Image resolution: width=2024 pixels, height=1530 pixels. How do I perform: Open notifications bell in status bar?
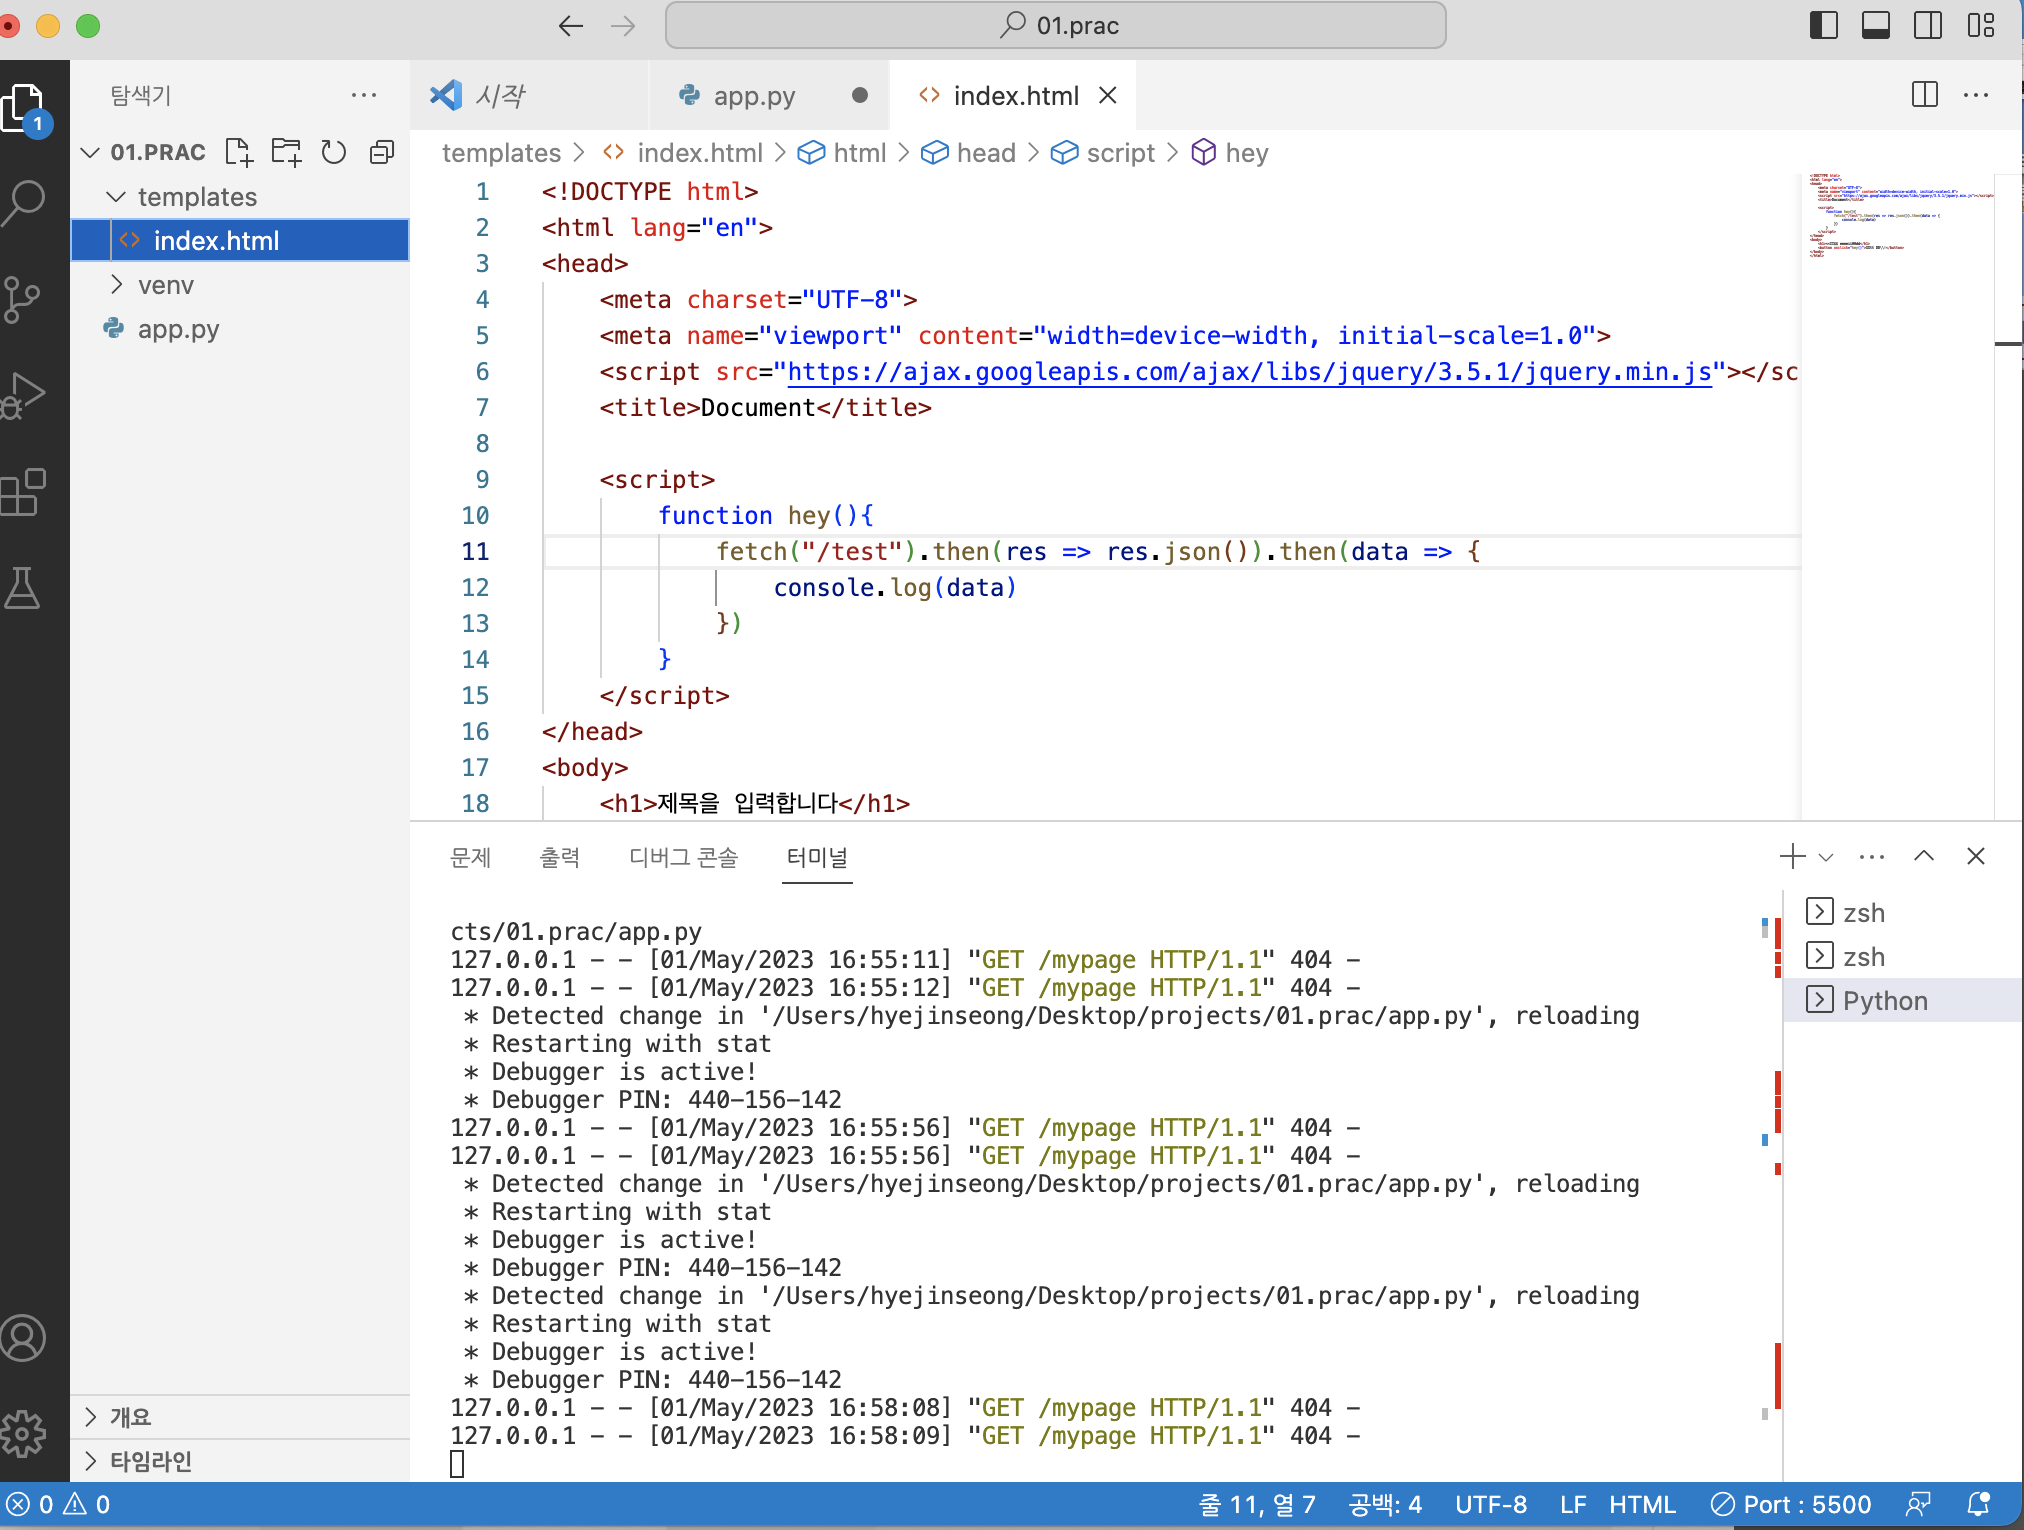click(1978, 1504)
